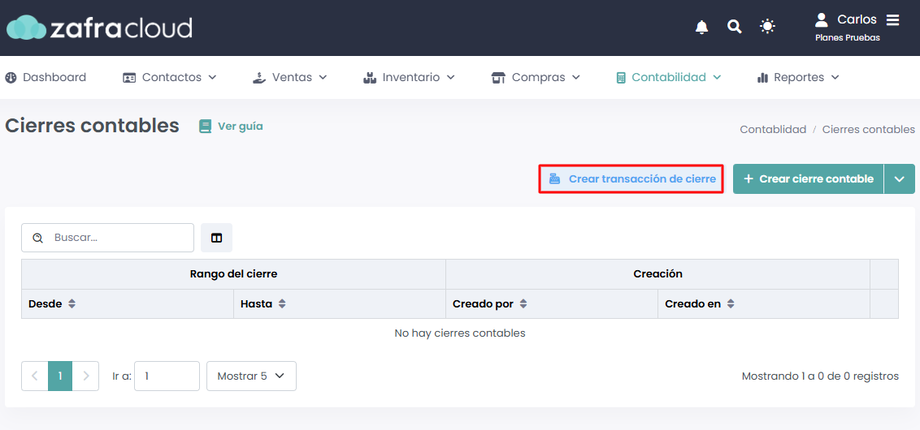Click the Contactos card icon
920x430 pixels.
(129, 78)
